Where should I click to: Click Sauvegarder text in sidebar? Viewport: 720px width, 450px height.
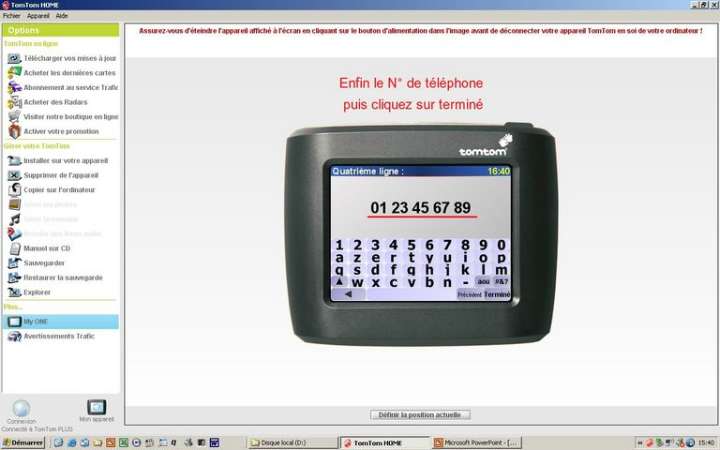[x=44, y=263]
